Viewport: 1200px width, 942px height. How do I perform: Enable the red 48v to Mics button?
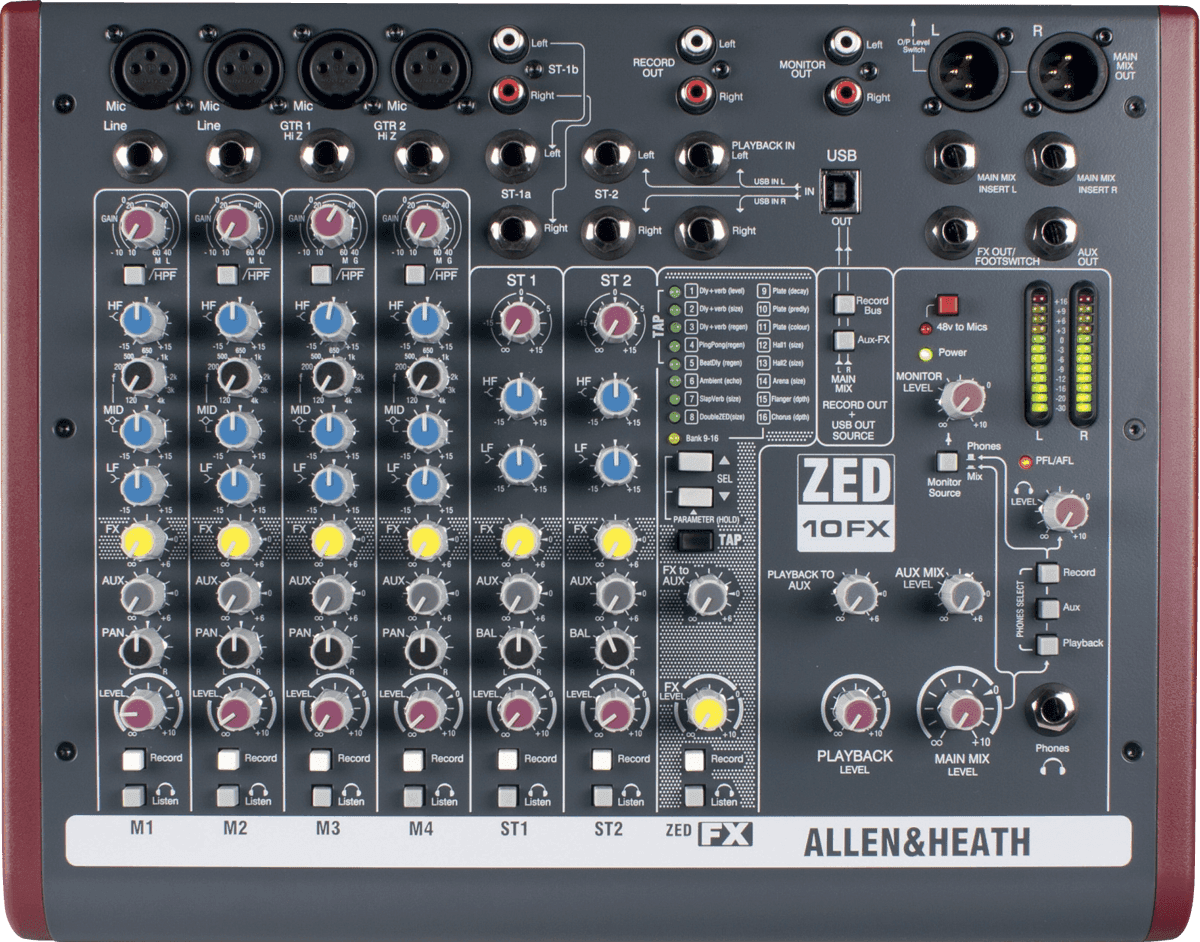tap(946, 304)
